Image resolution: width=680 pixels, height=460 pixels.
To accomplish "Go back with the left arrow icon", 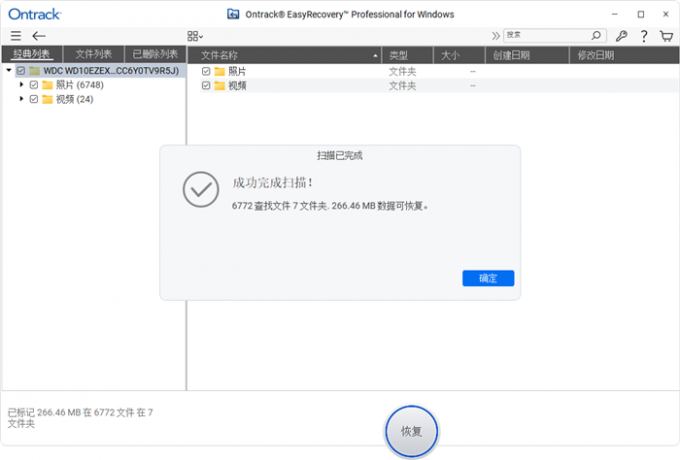I will tap(39, 36).
